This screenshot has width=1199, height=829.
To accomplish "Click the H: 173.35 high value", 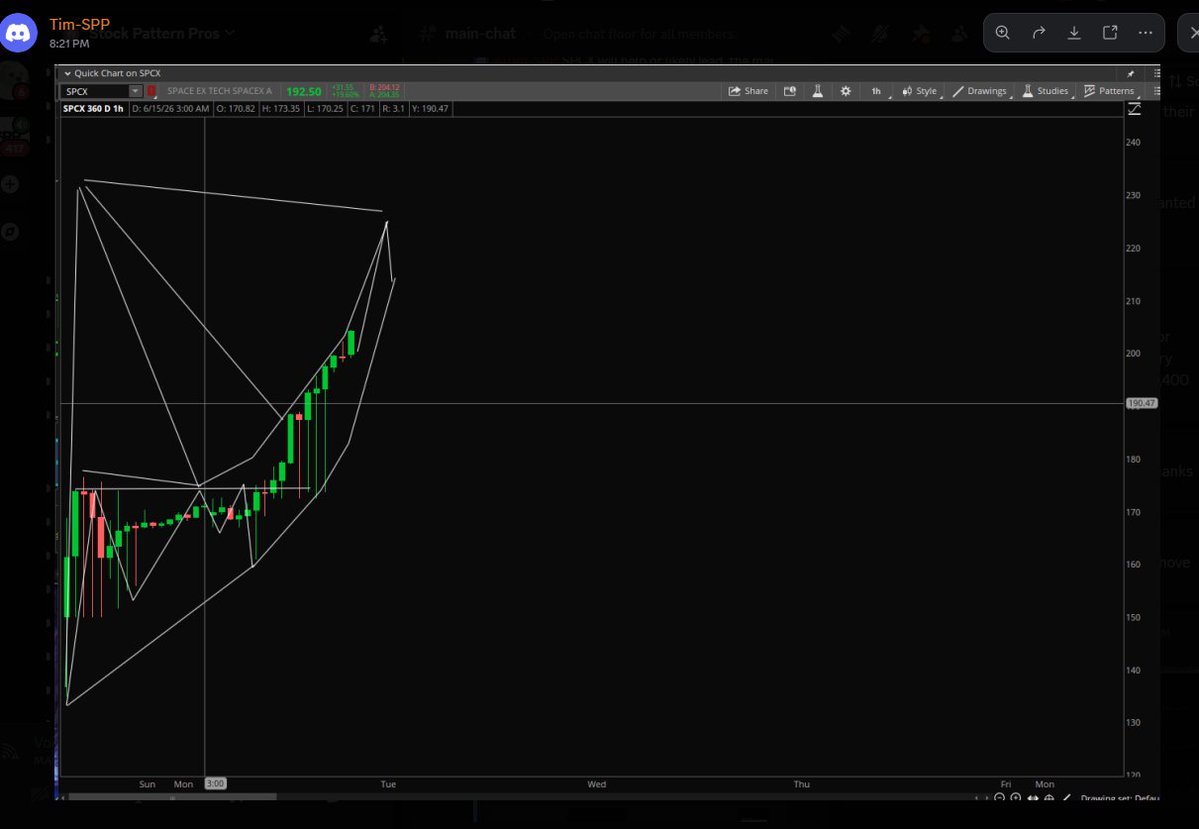I will coord(281,109).
